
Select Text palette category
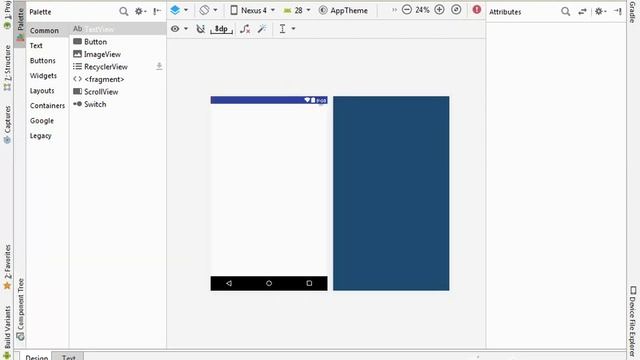pyautogui.click(x=36, y=46)
